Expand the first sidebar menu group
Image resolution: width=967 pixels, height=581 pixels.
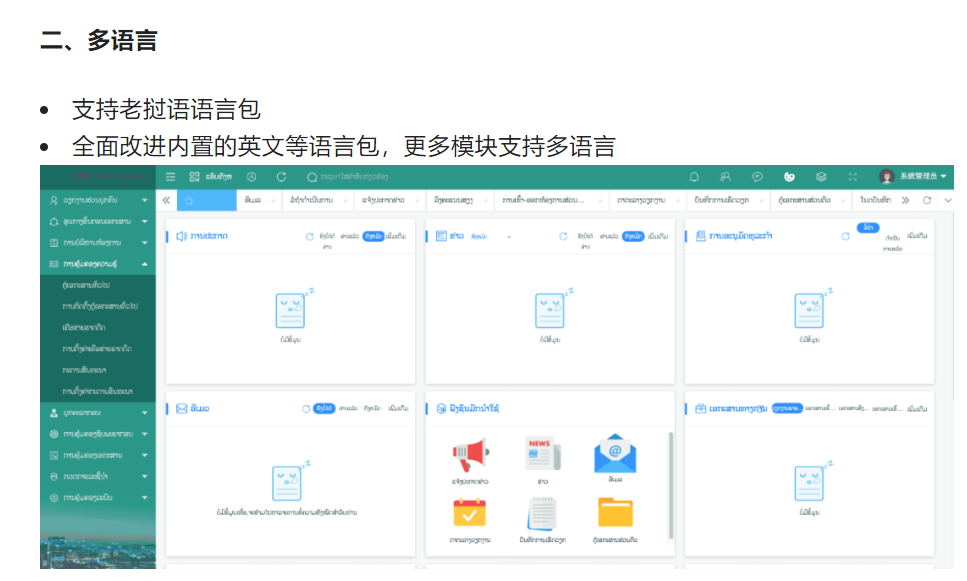[98, 200]
